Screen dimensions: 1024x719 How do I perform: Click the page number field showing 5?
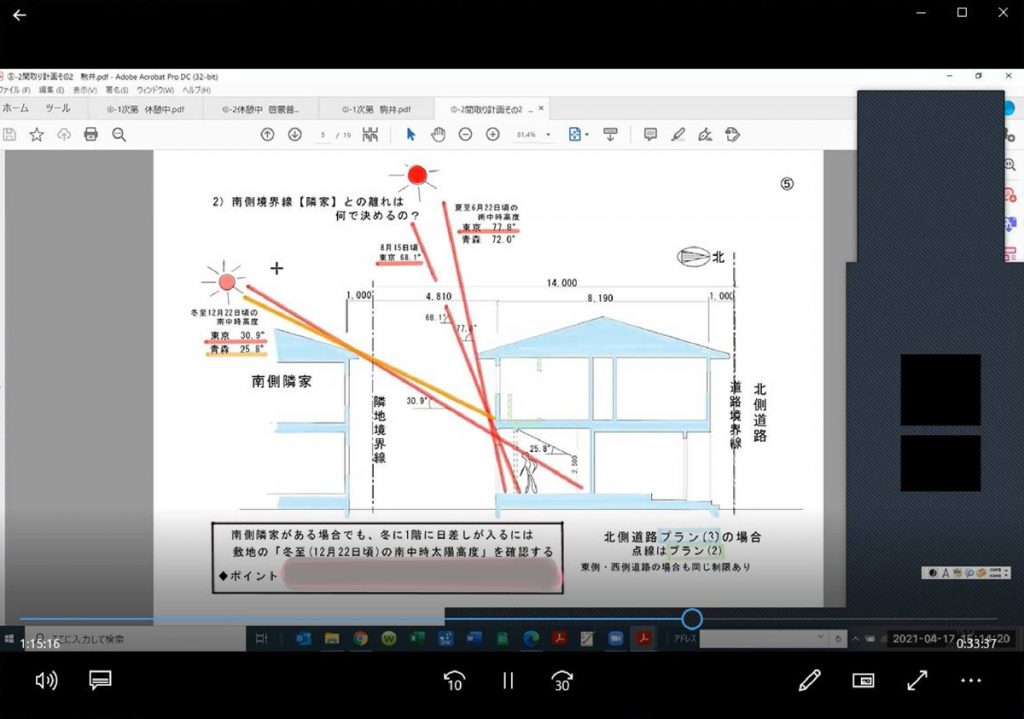(x=323, y=135)
